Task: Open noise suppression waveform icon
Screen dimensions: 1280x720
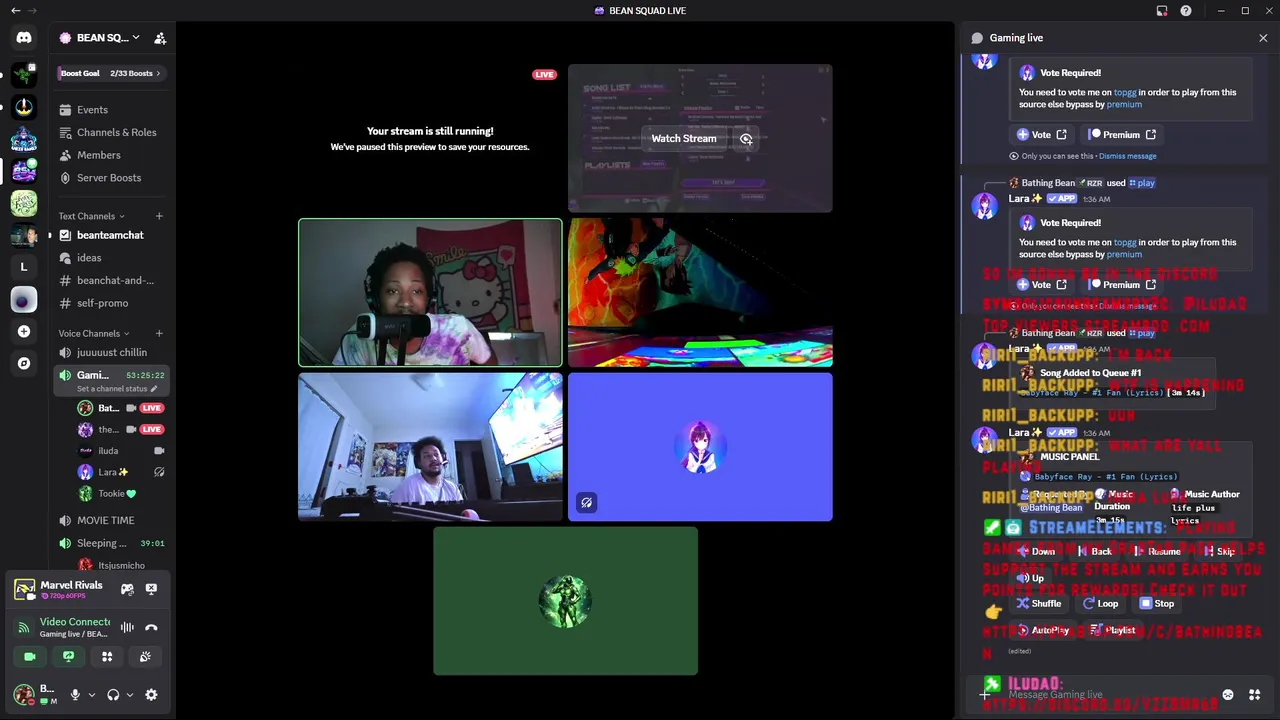Action: 127,627
